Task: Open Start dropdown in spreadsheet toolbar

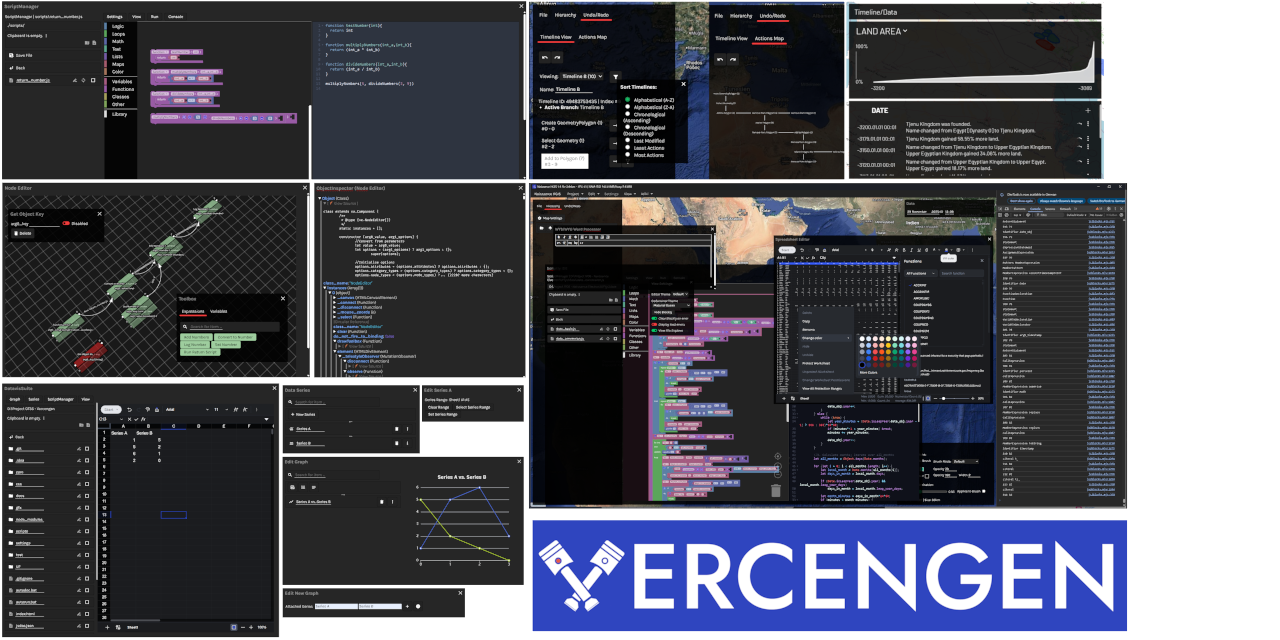Action: tap(111, 409)
